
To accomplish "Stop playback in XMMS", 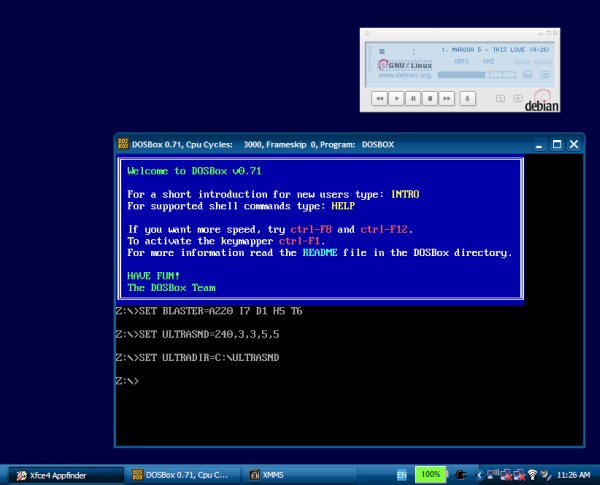I will (429, 98).
